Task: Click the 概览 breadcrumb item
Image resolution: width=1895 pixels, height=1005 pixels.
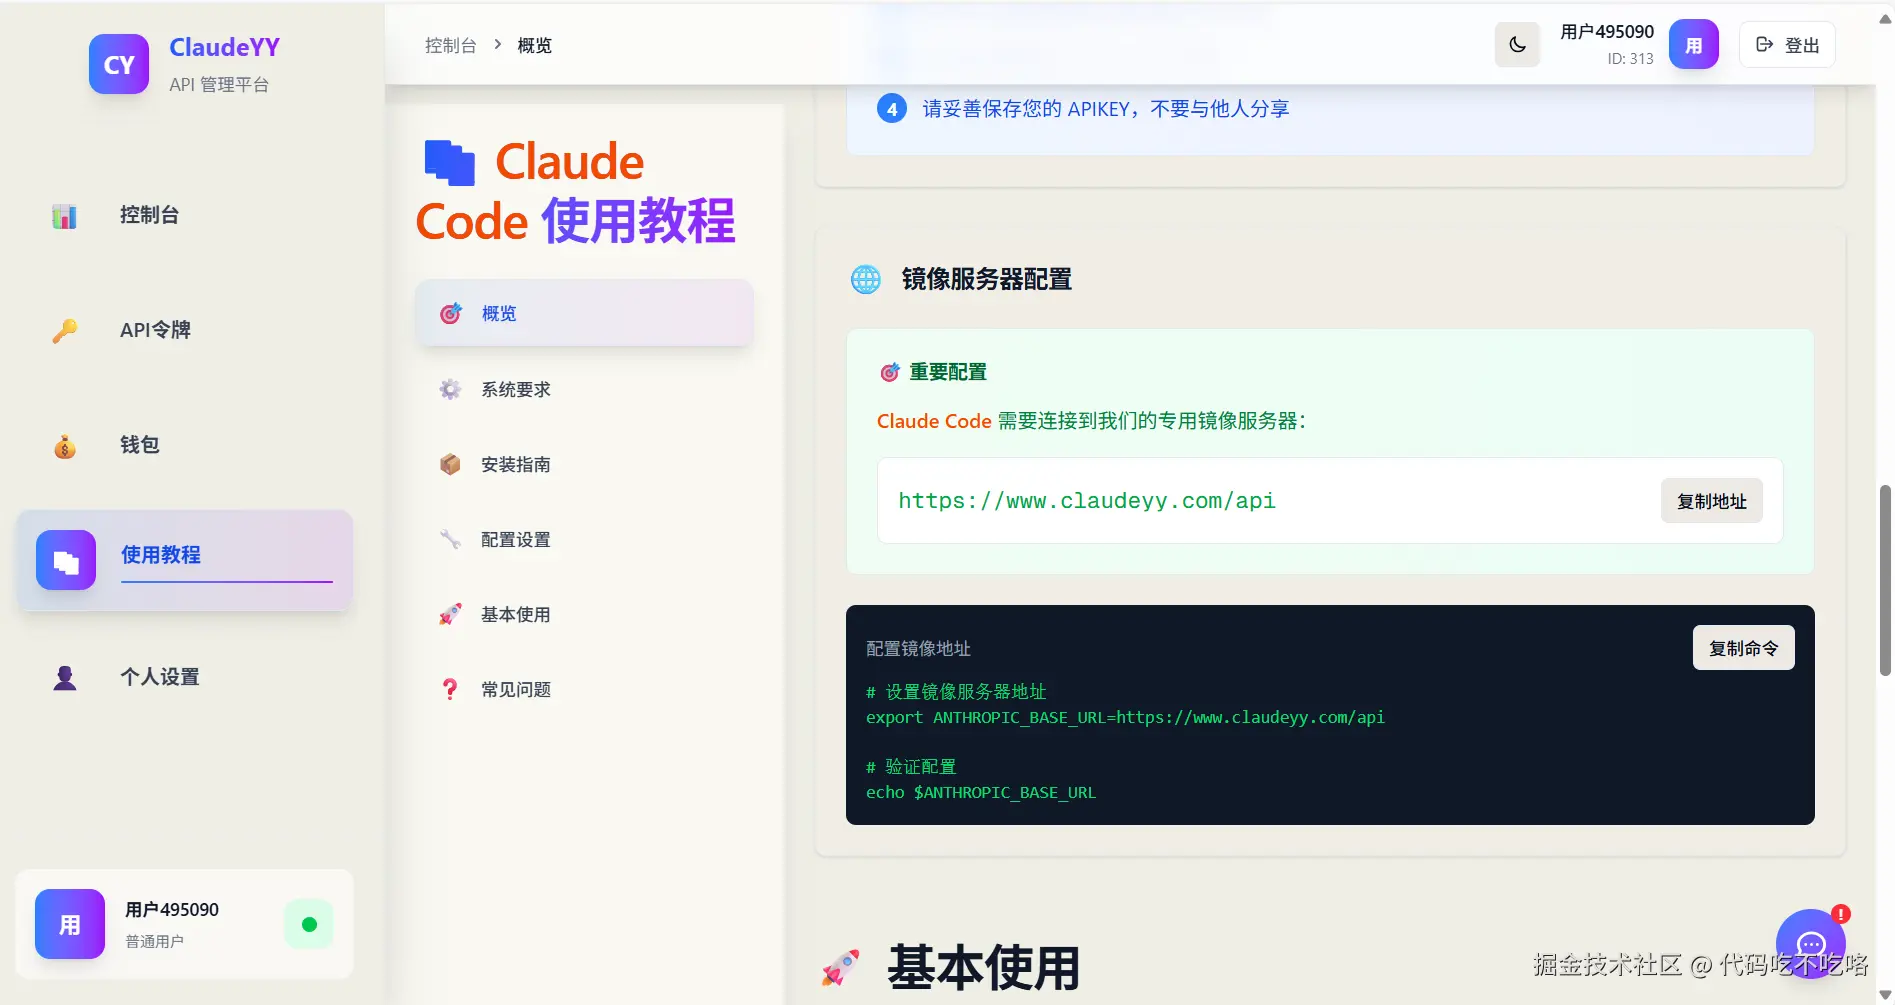Action: (x=534, y=45)
